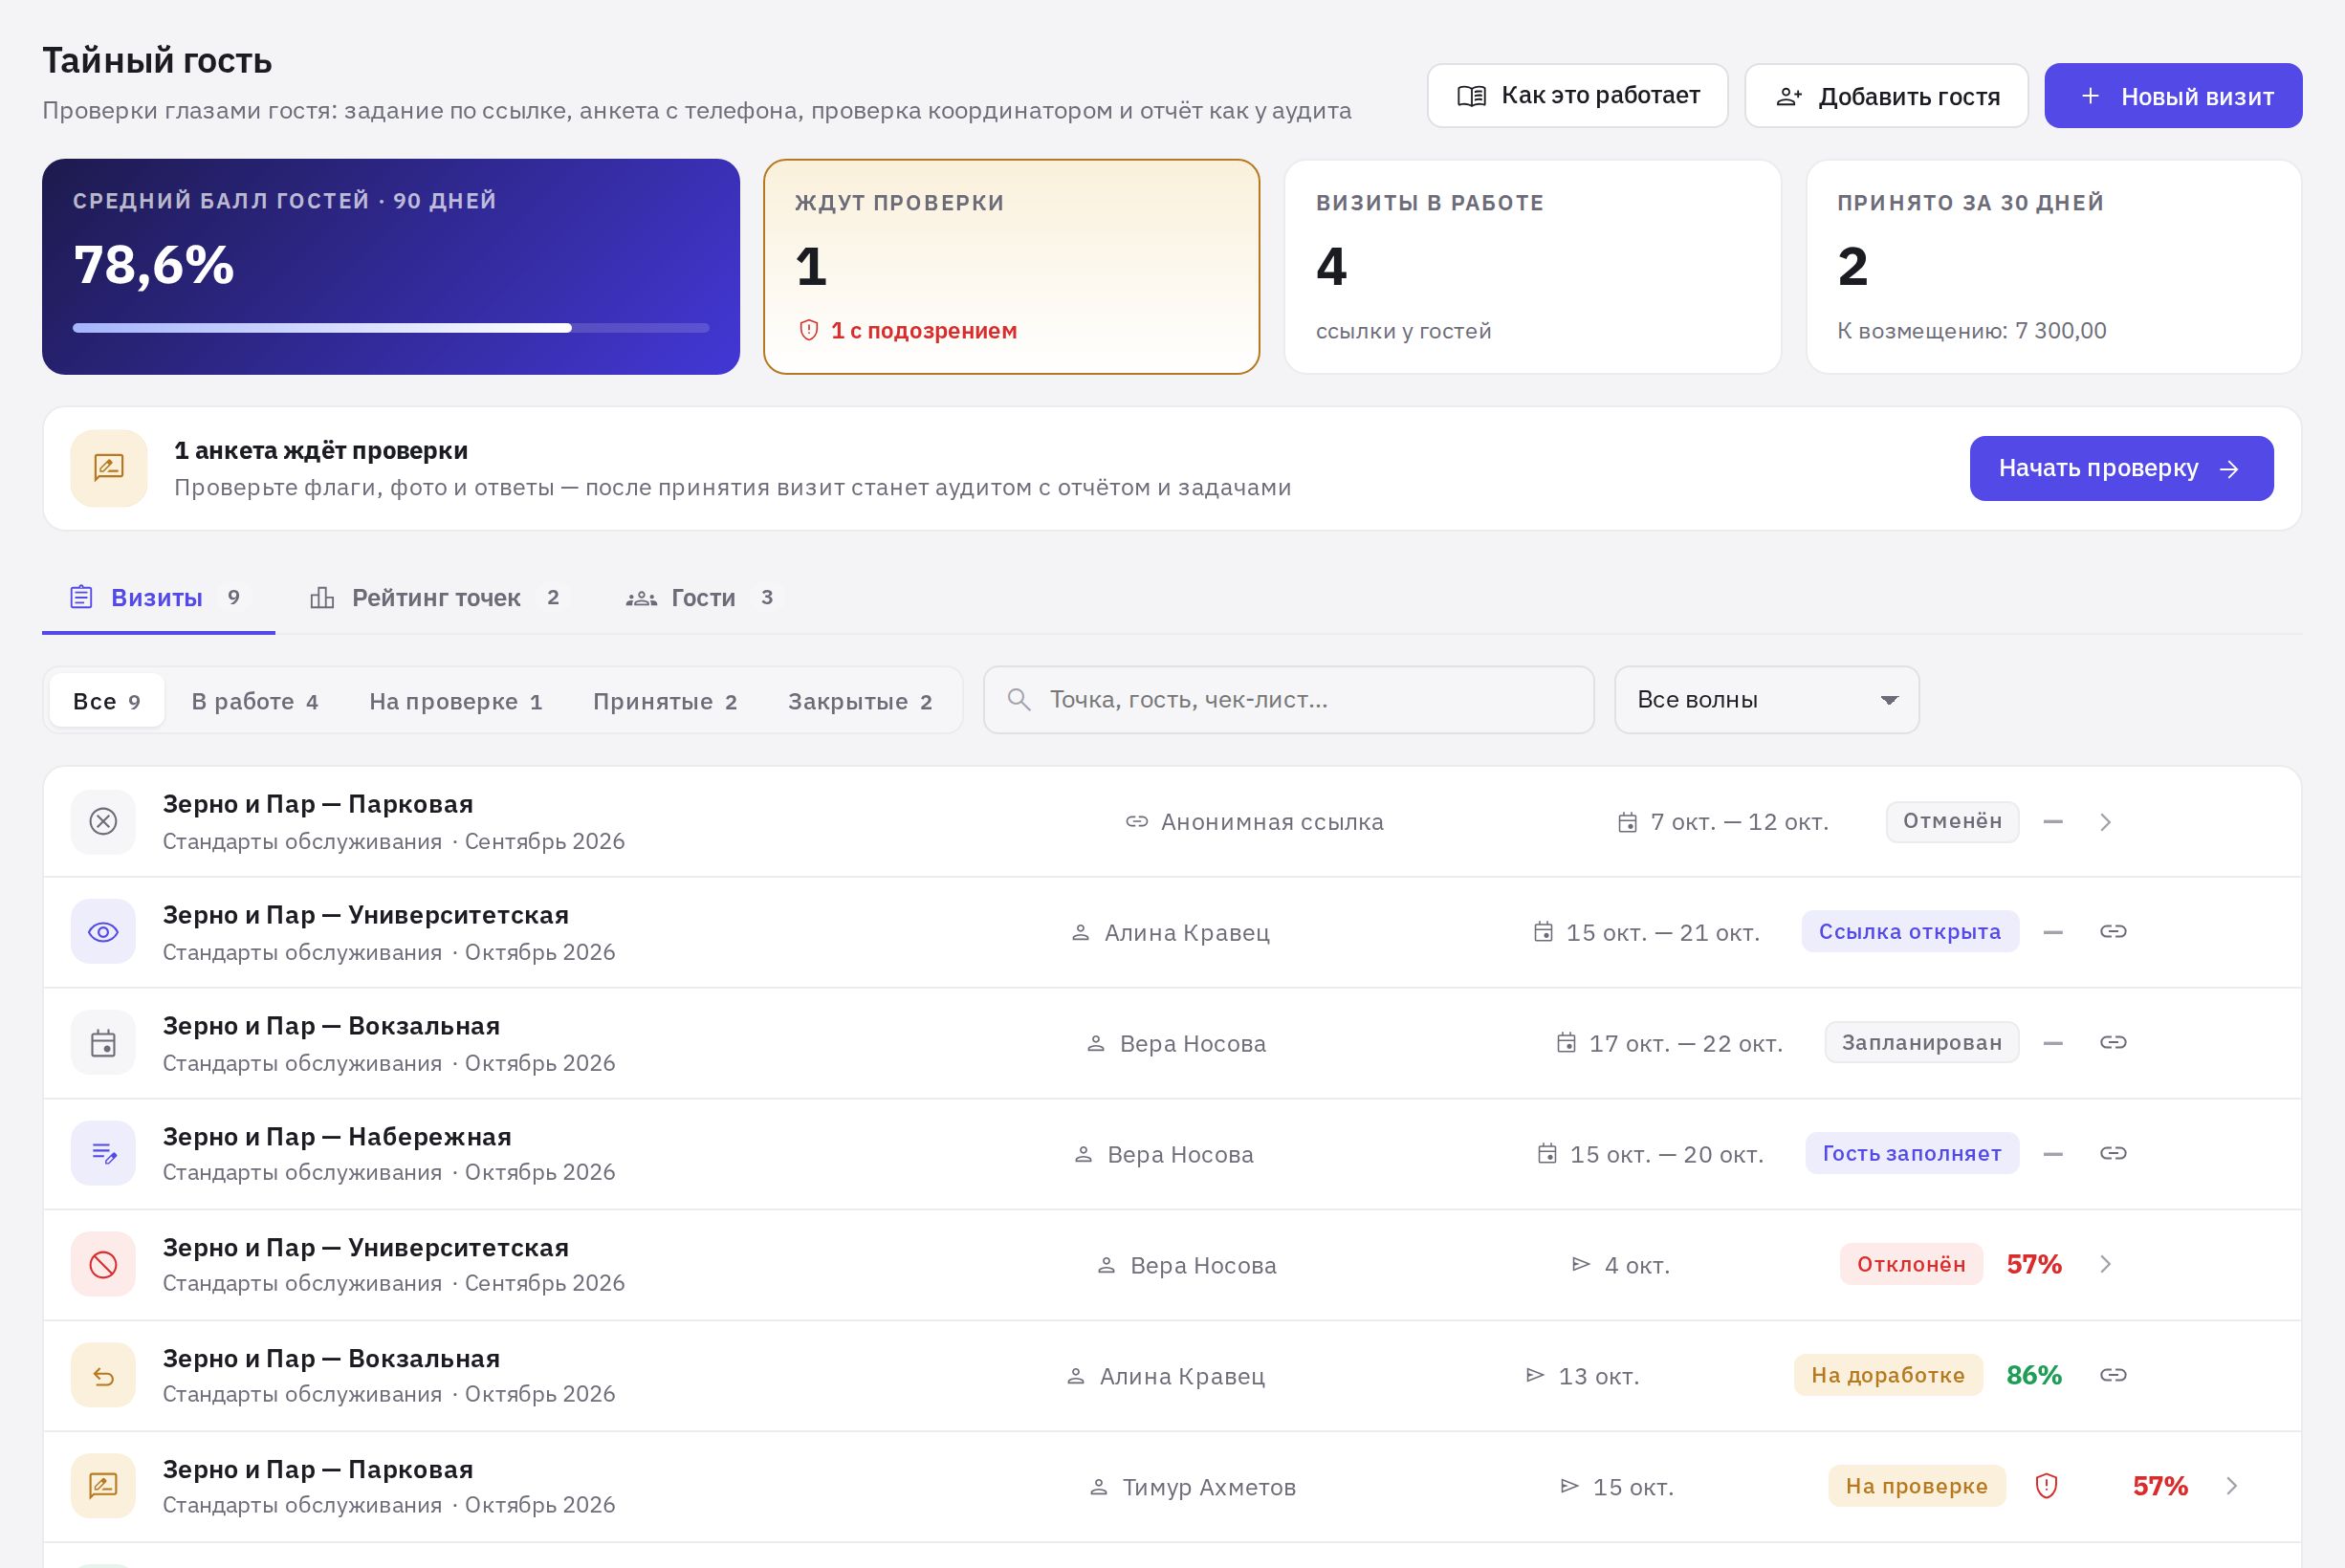Viewport: 2345px width, 1568px height.
Task: Switch to the Визиты tab
Action: pyautogui.click(x=158, y=598)
